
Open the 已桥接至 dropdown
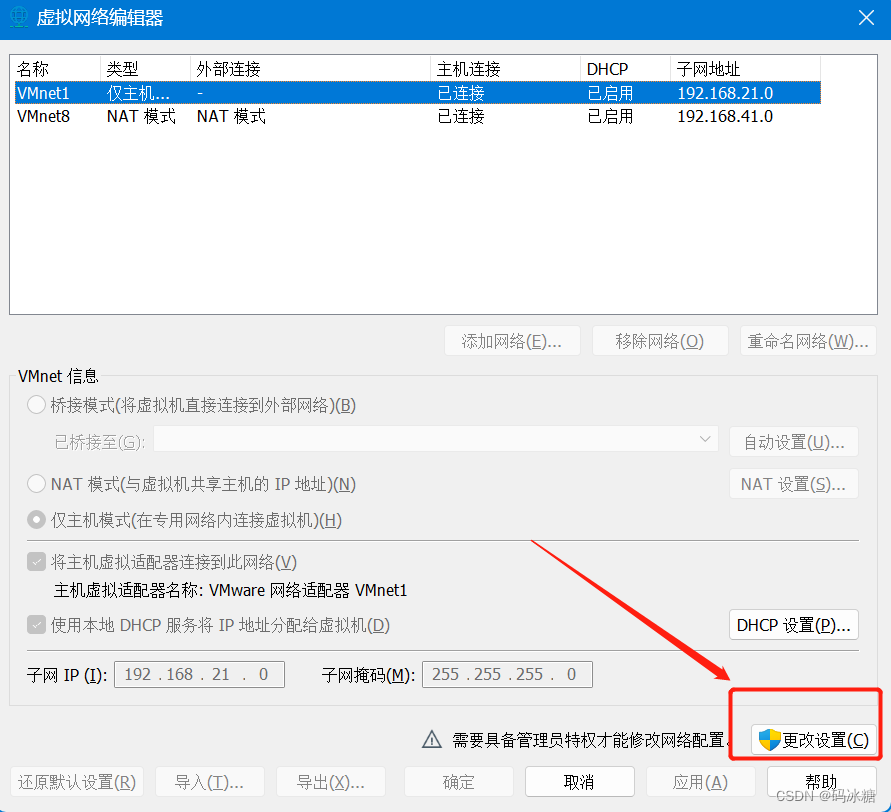click(x=436, y=439)
